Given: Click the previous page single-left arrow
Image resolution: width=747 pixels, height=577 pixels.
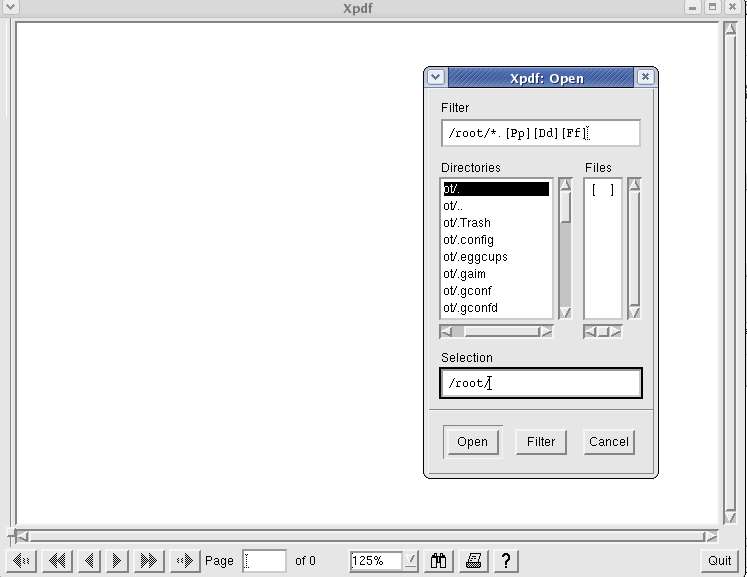Looking at the screenshot, I should (x=89, y=560).
